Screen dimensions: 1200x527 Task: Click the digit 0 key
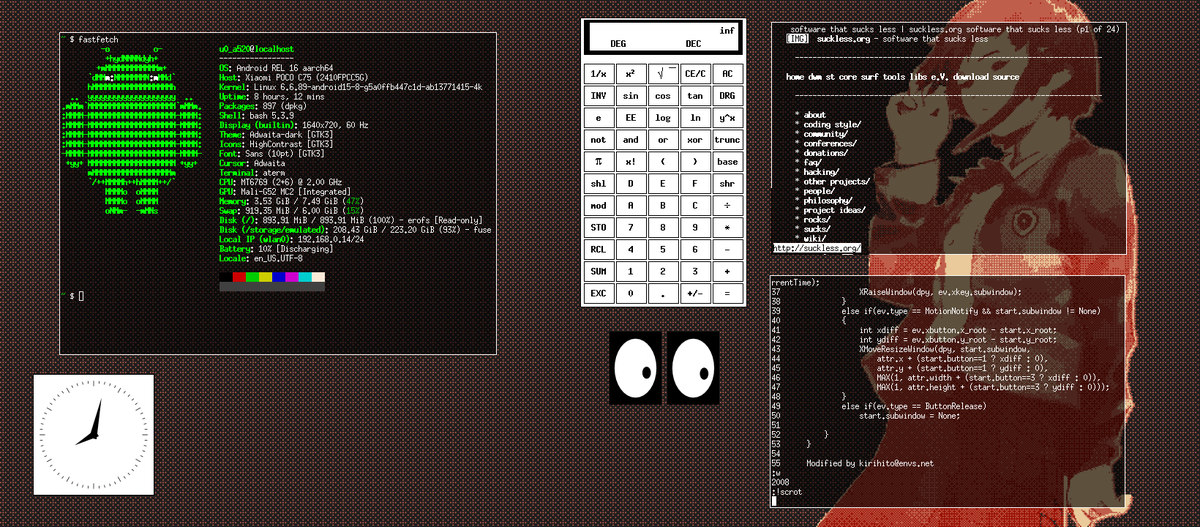pos(630,294)
